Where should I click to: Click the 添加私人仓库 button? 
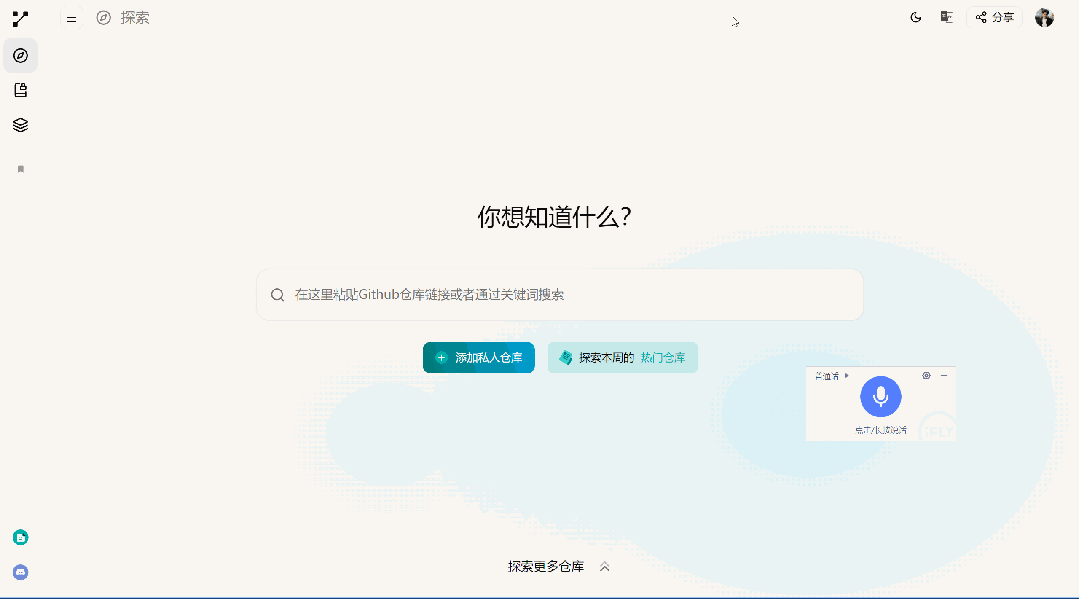479,357
